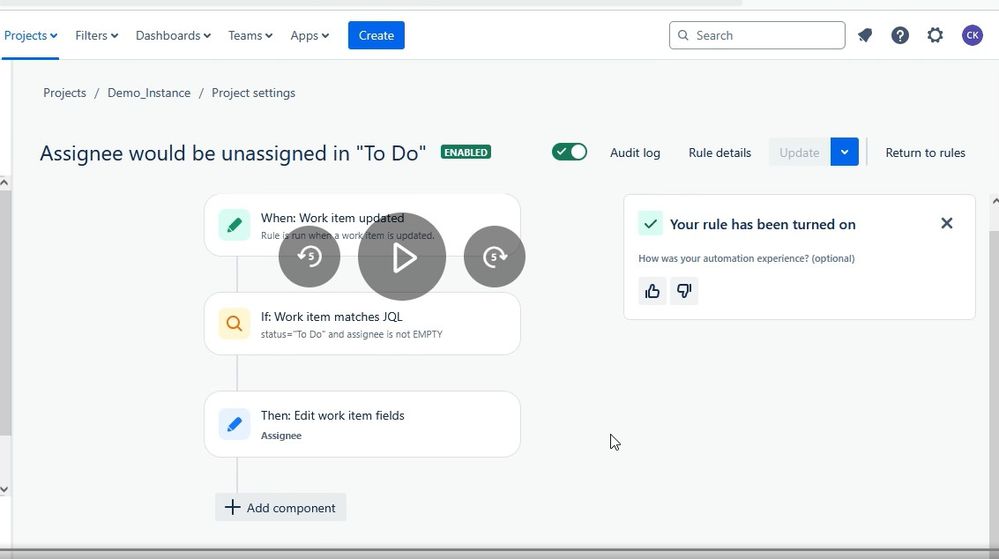This screenshot has height=559, width=999.
Task: Go to Projects breadcrumb
Action: point(64,93)
